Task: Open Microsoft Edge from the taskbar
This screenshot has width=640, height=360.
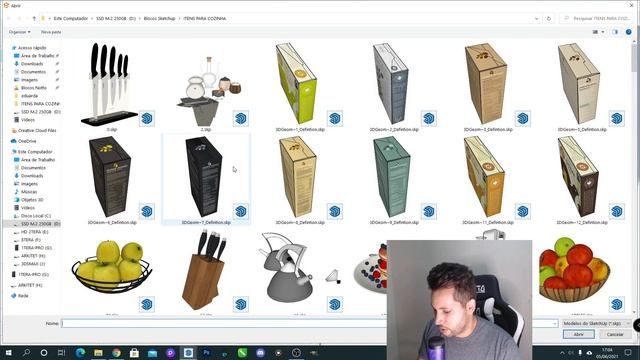Action: point(80,353)
